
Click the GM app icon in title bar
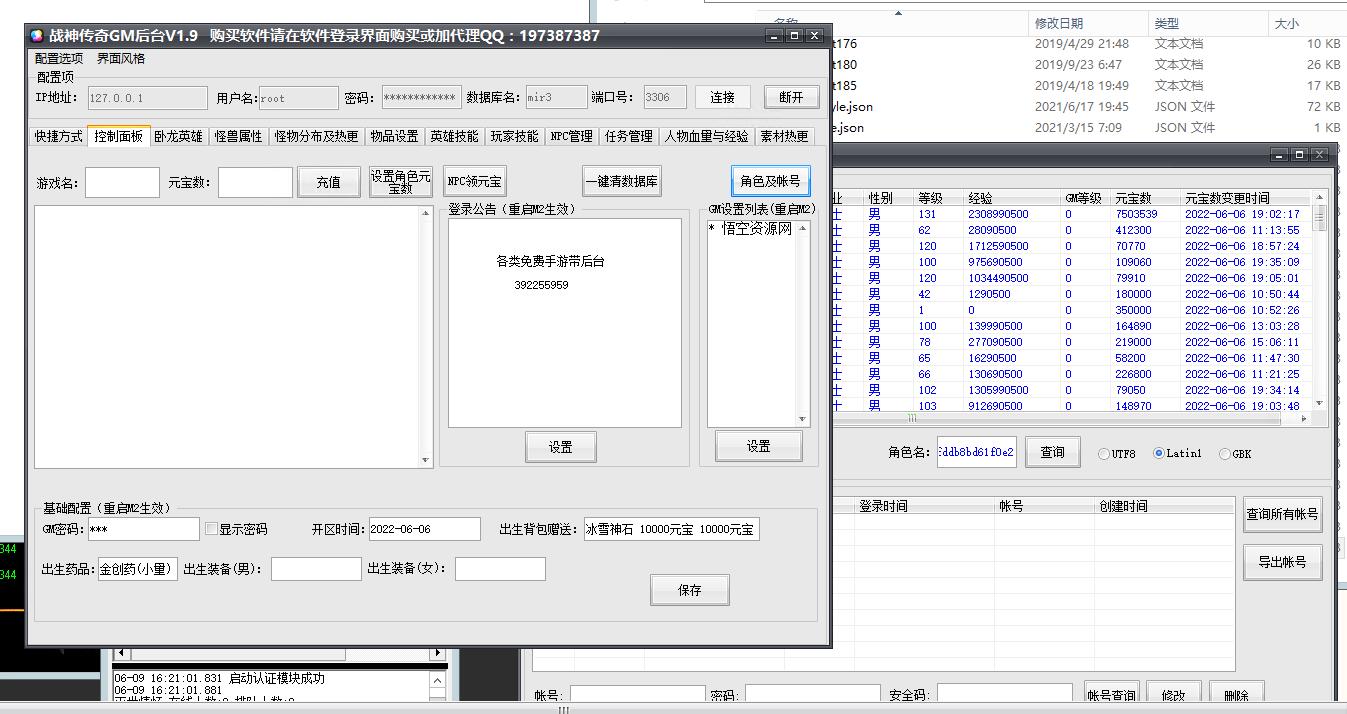coord(37,36)
